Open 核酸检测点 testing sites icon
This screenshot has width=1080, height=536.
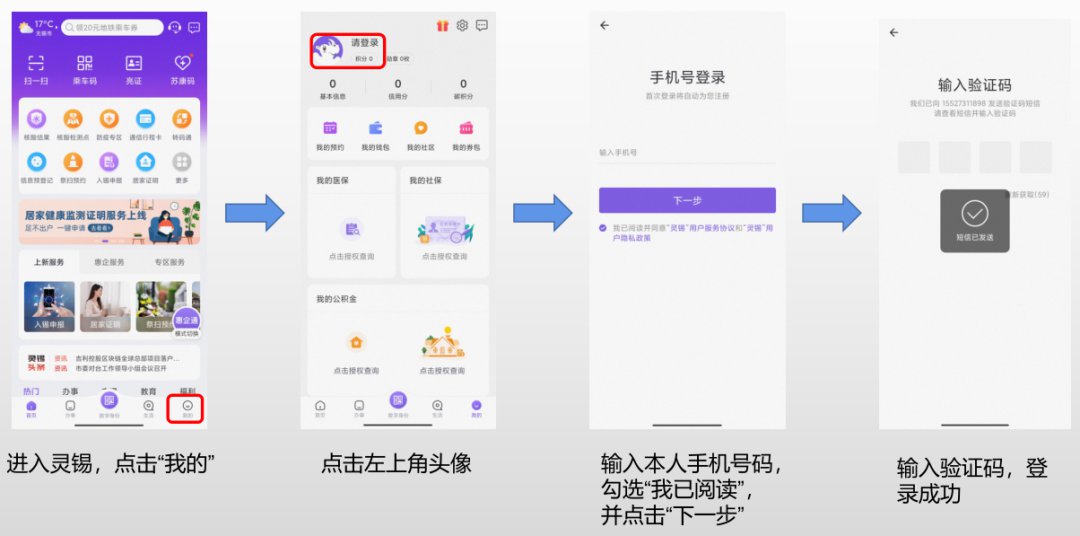tap(73, 119)
